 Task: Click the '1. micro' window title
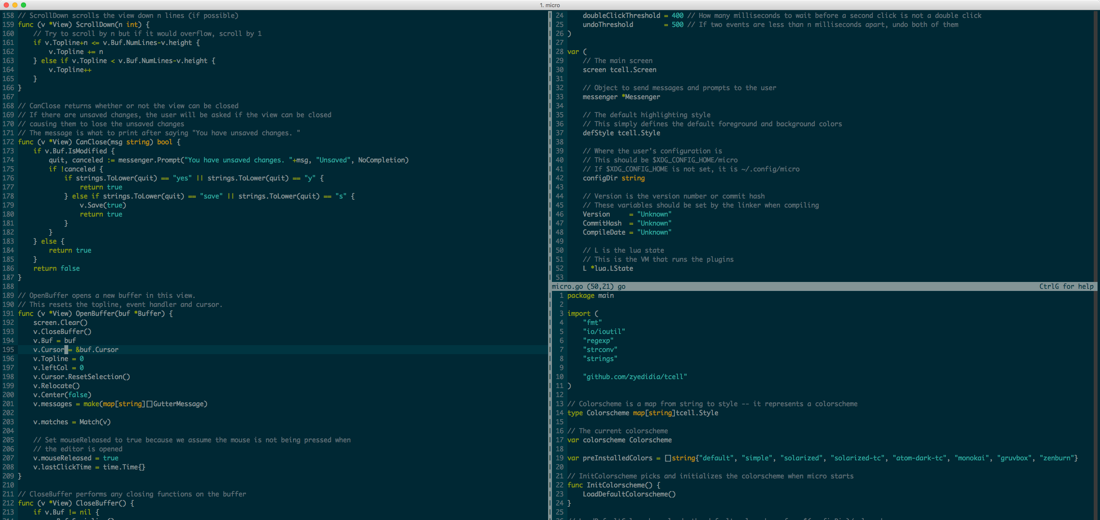point(550,5)
